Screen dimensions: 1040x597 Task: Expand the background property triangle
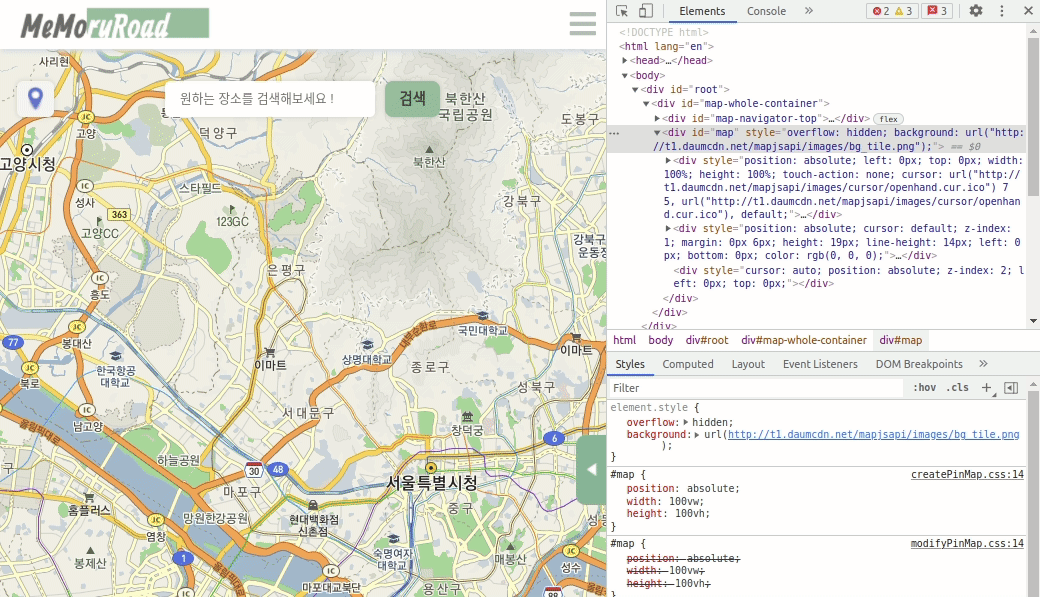697,434
